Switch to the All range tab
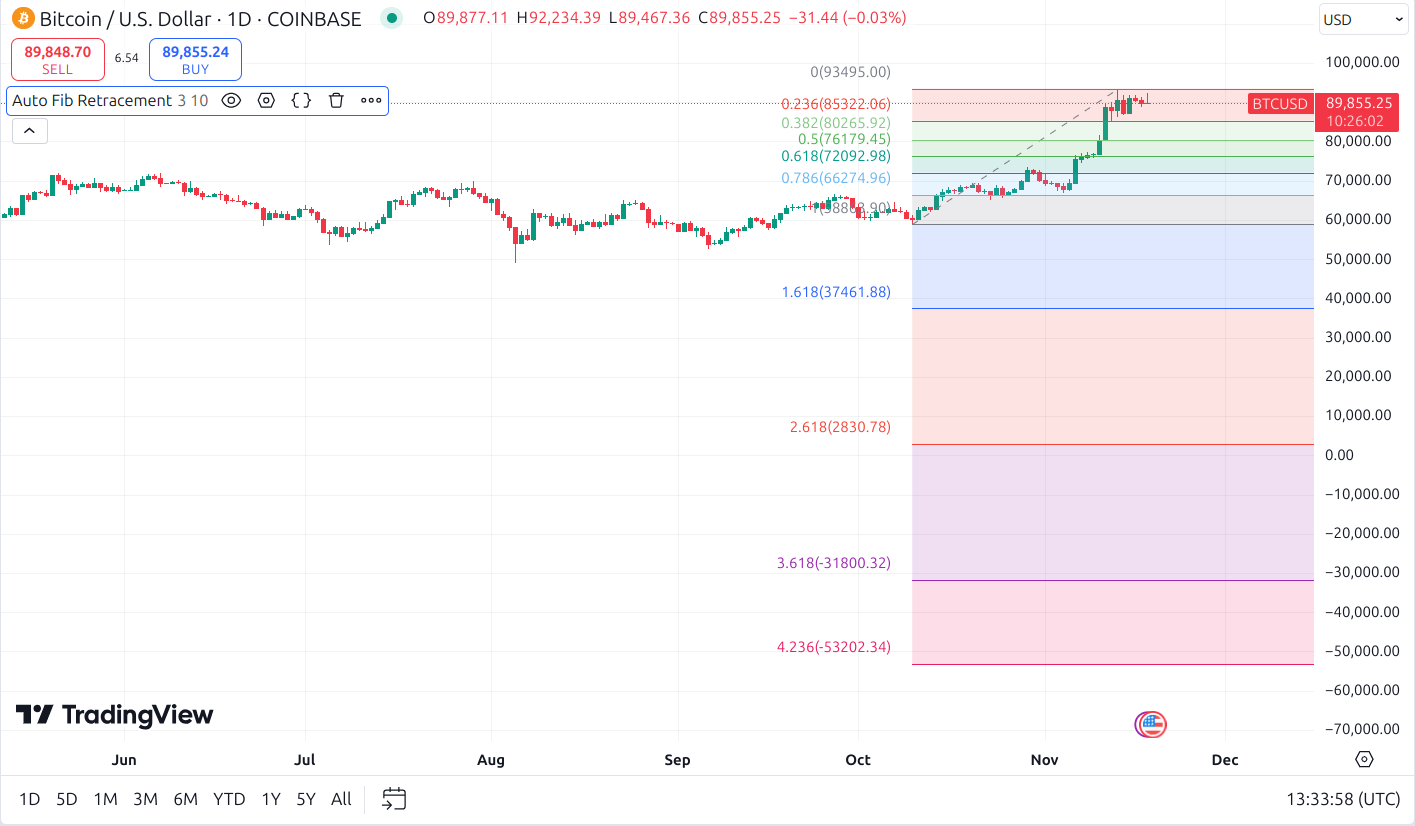 coord(340,799)
